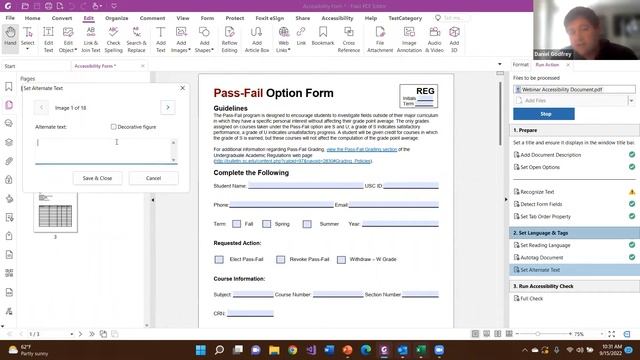Open the document tab list dropdown
Screen dimensions: 640x360
click(500, 64)
